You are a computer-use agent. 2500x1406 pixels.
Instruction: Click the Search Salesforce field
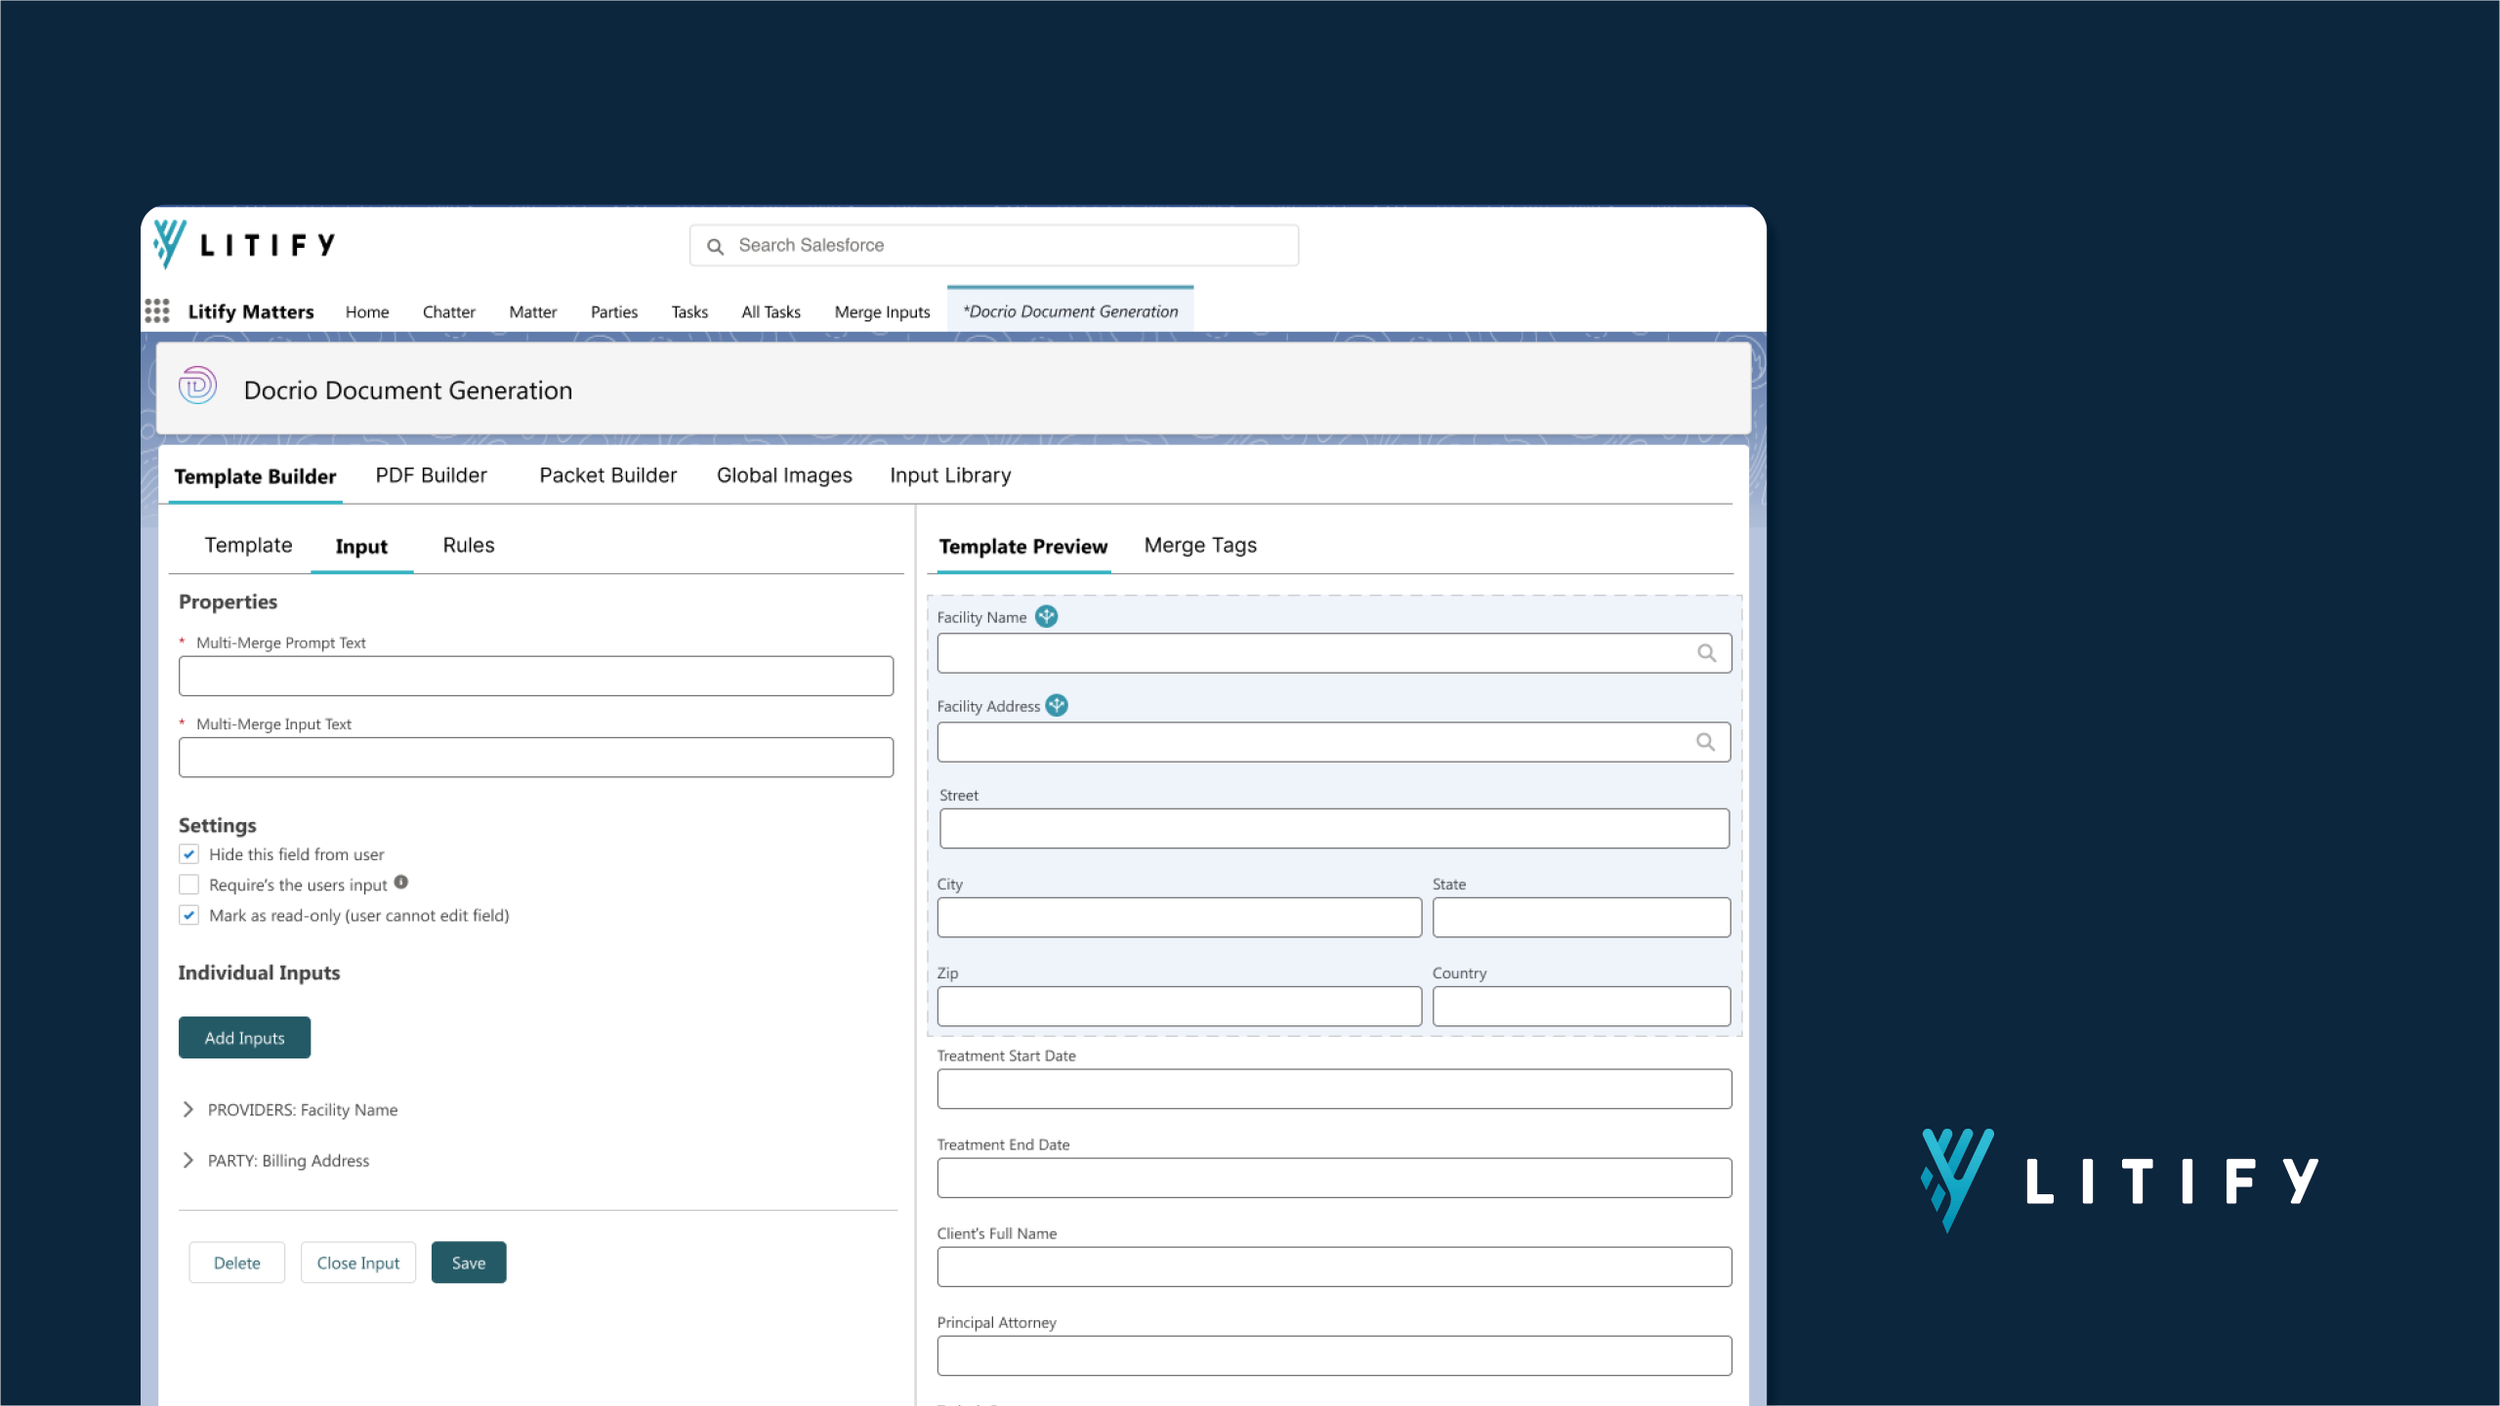[994, 246]
